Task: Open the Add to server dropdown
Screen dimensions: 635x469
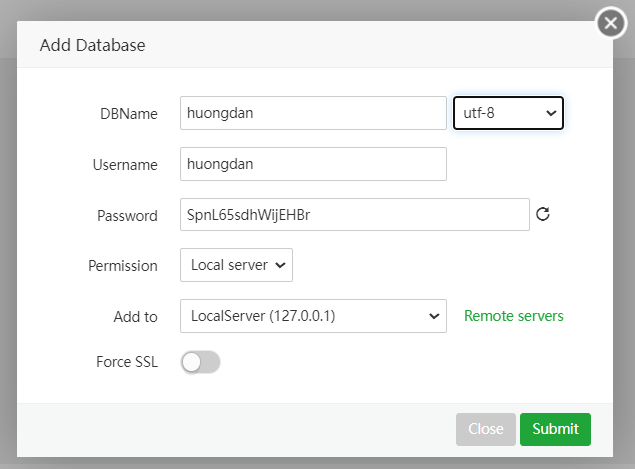Action: point(312,316)
